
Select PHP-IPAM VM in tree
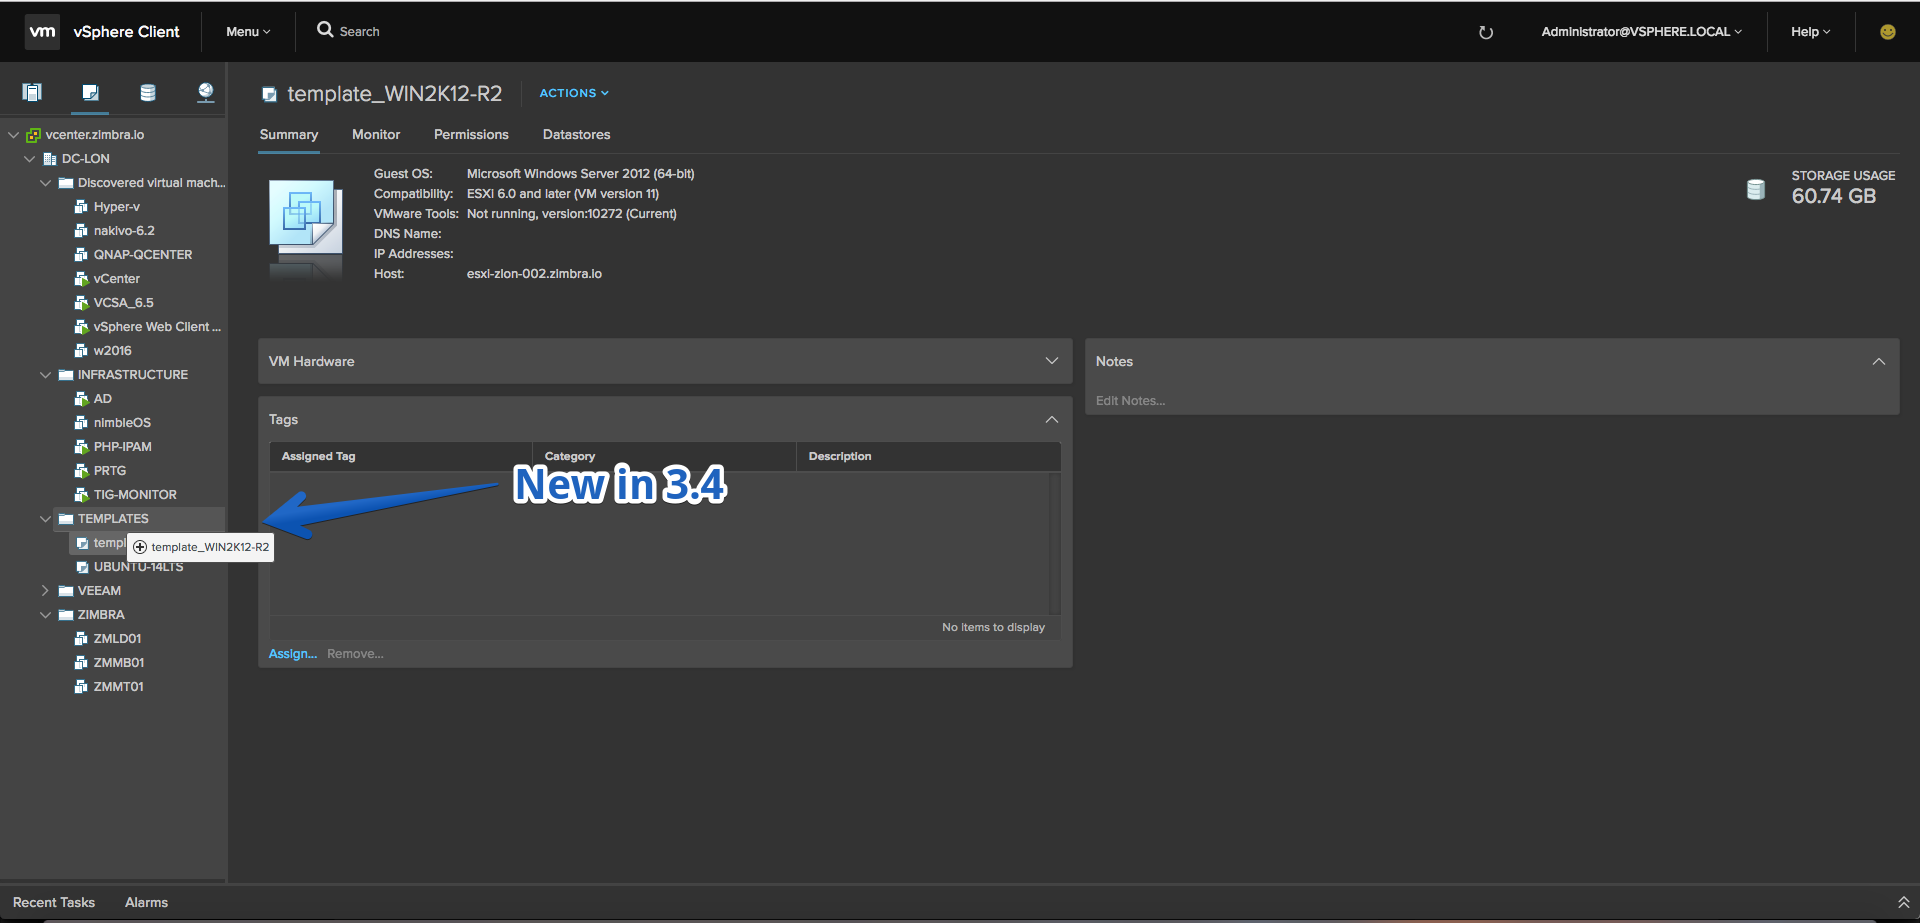coord(123,447)
